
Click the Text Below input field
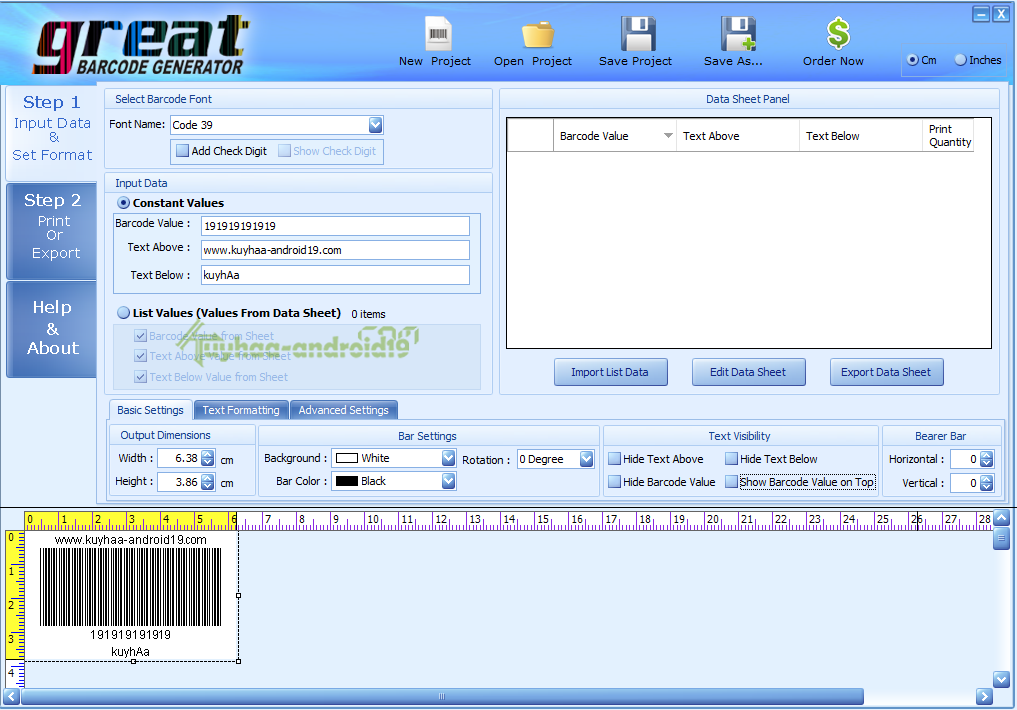click(335, 275)
